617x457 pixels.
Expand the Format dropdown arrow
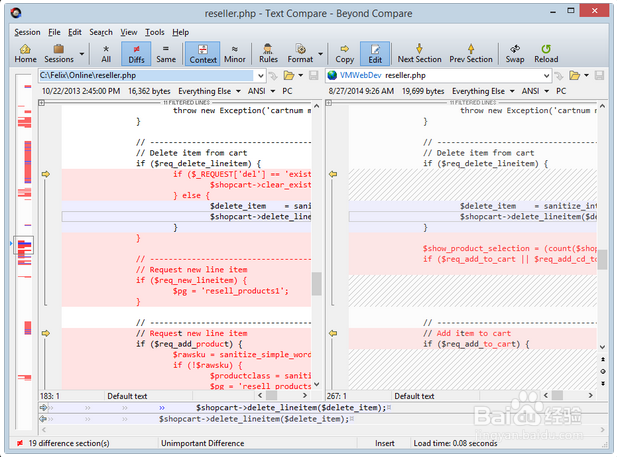320,54
